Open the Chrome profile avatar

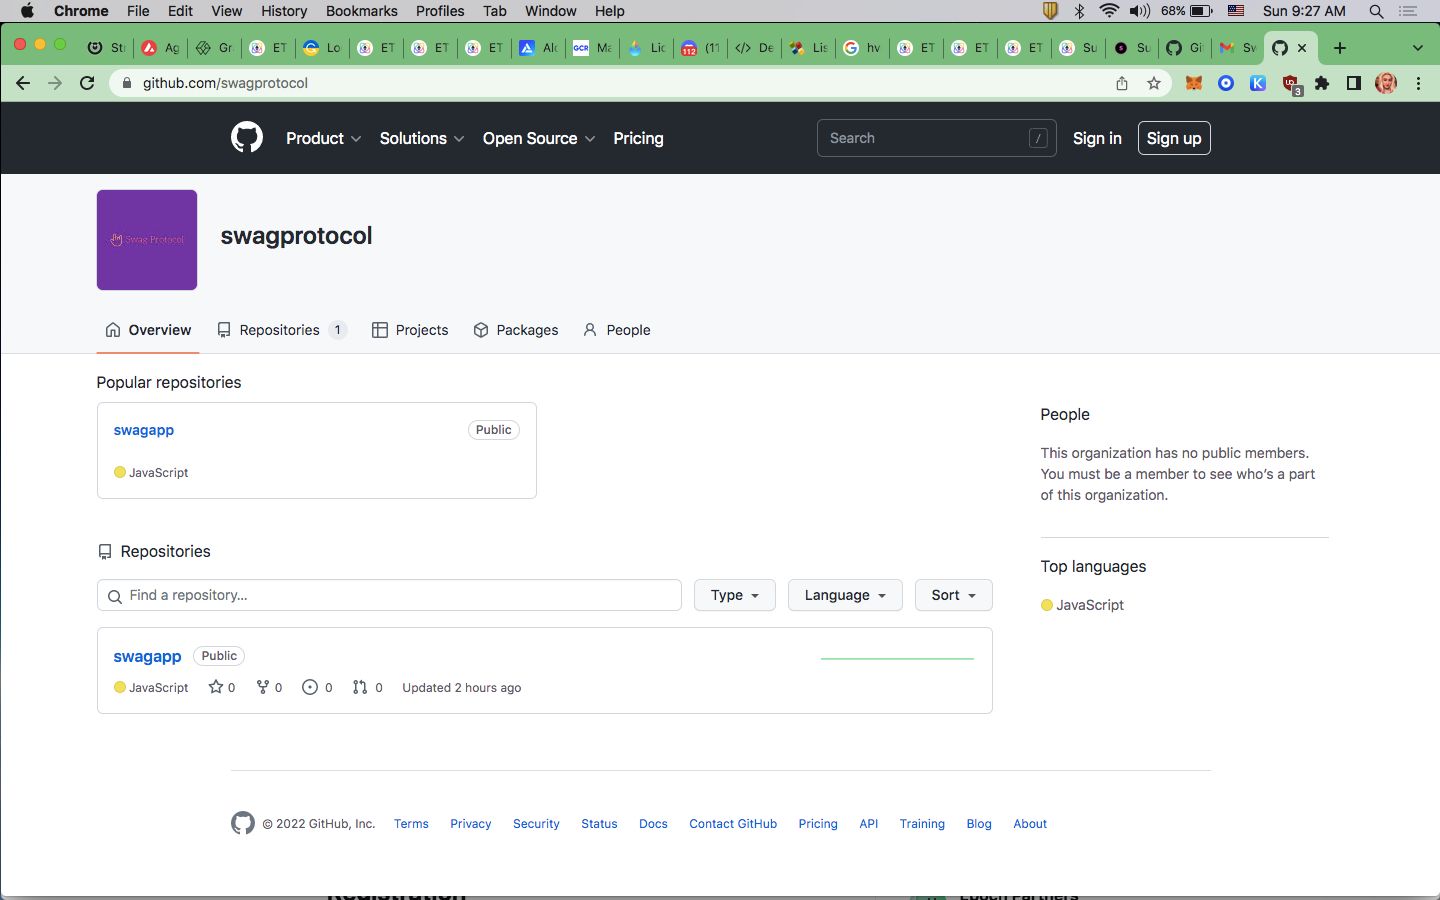[1386, 83]
